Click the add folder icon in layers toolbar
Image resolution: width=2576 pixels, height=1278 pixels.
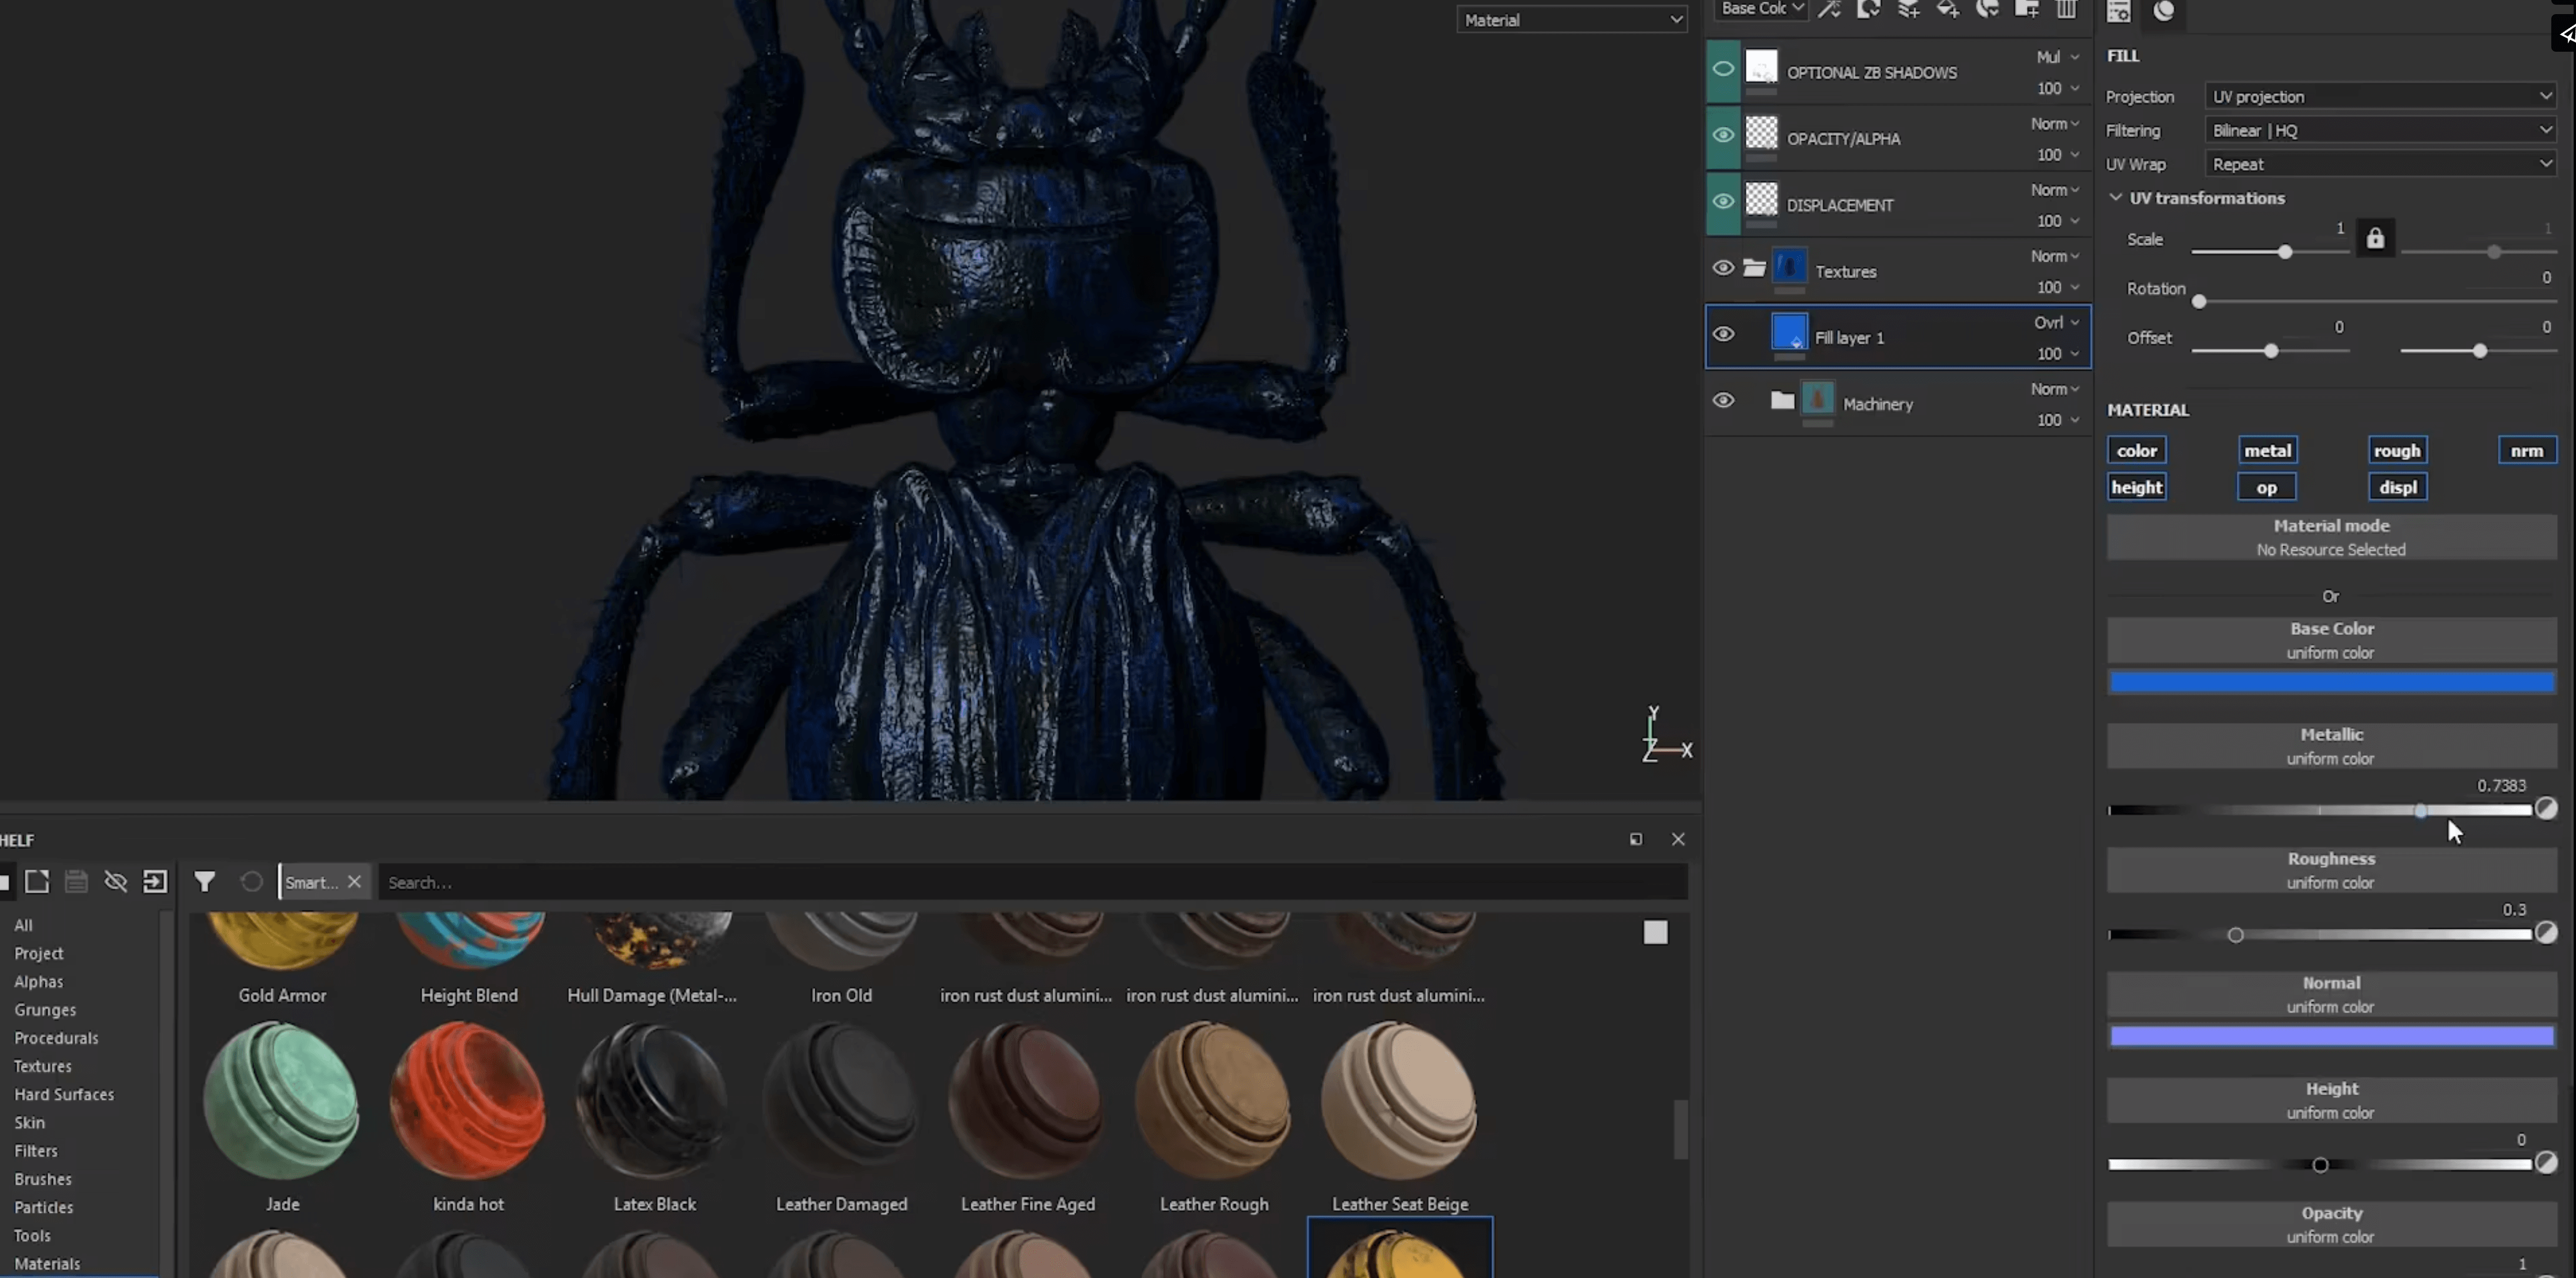[2027, 9]
